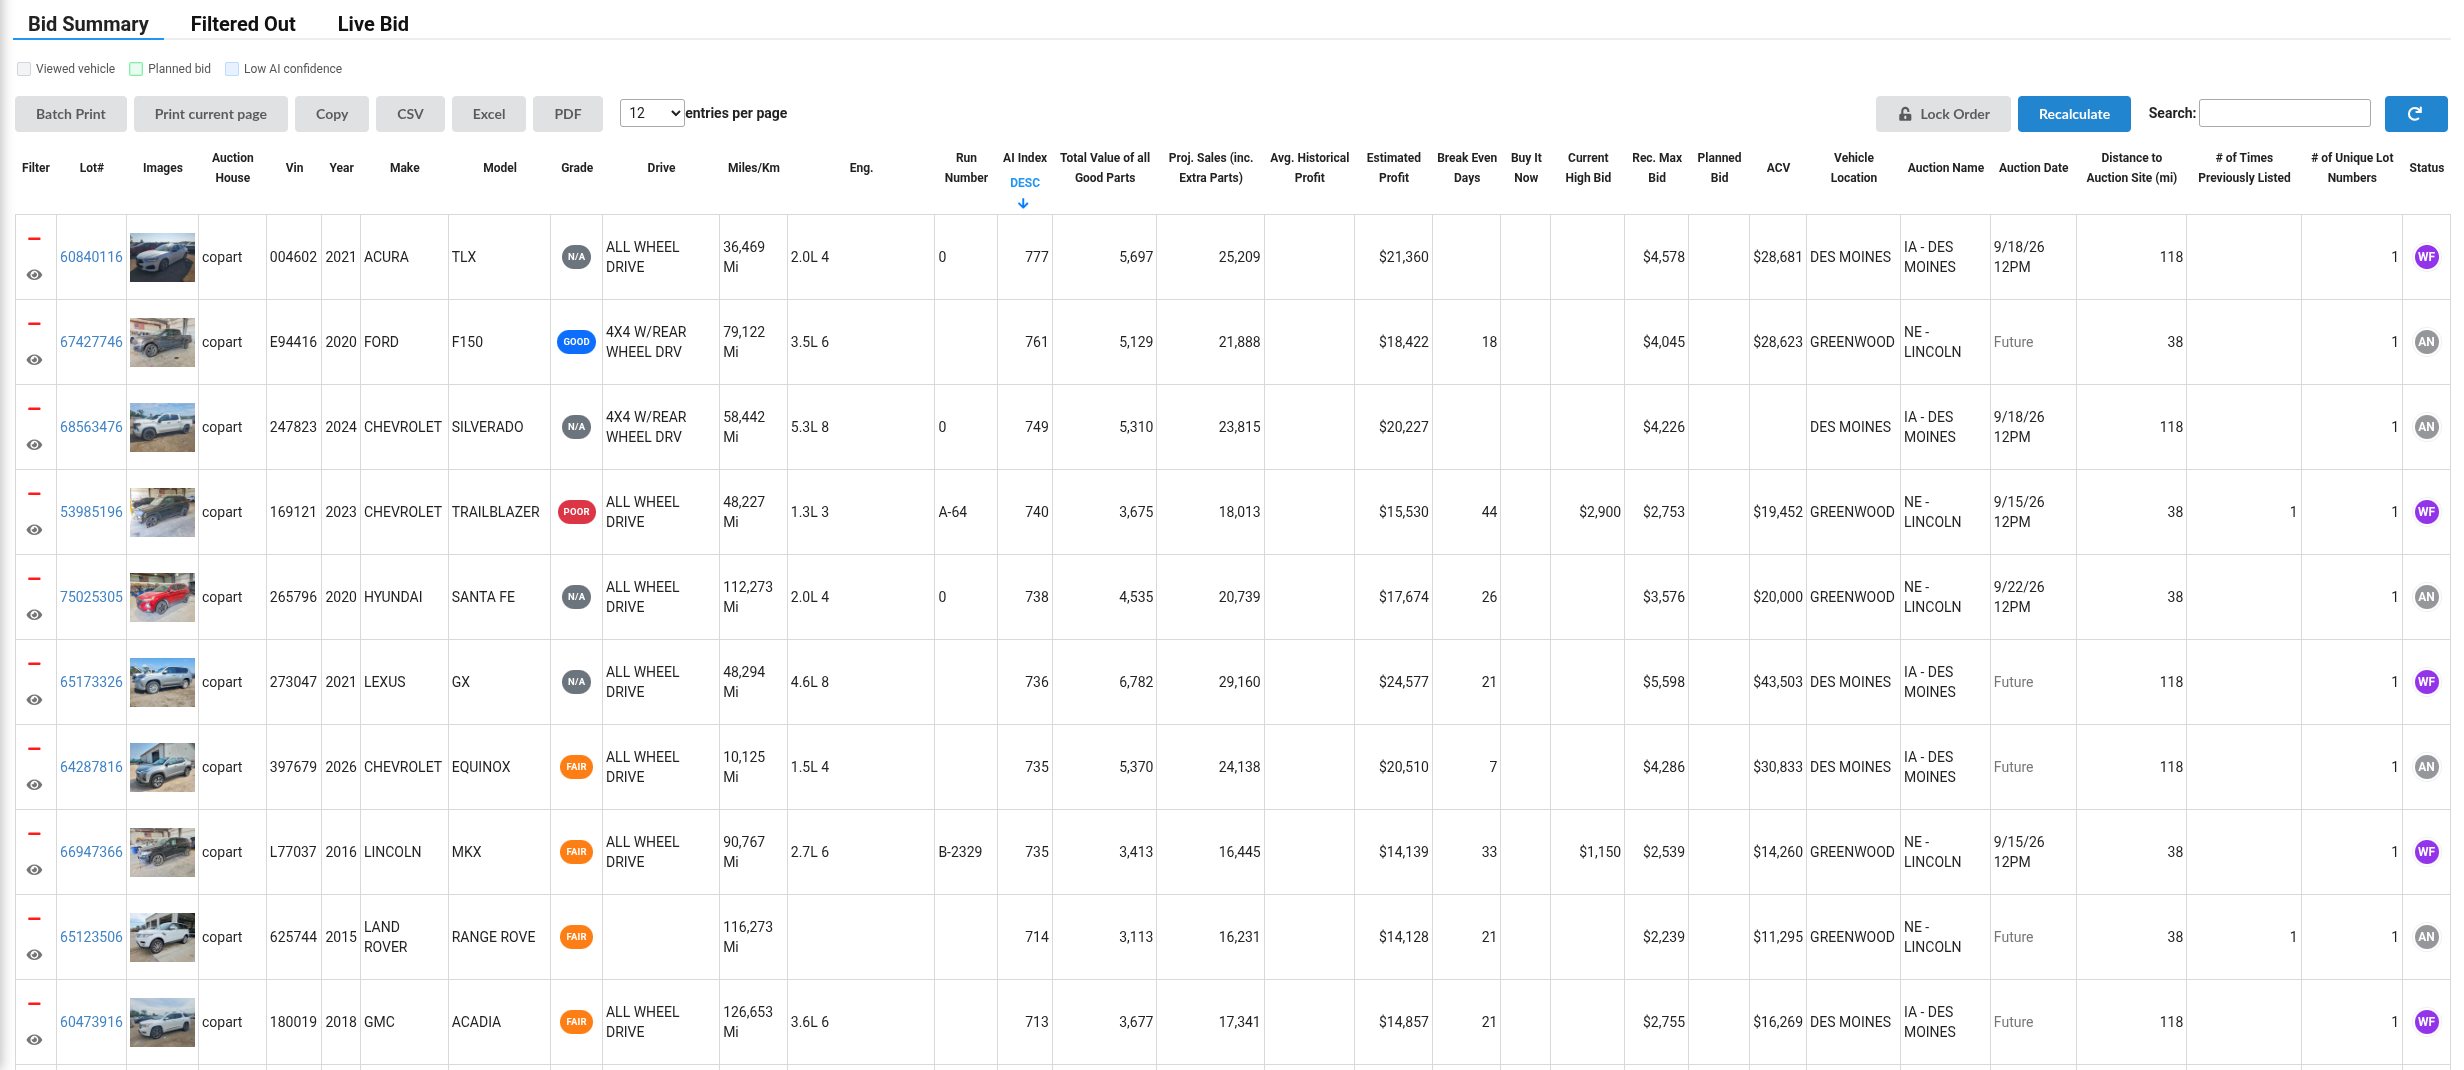Click the red minus on Hyundai Santa Fe row

34,579
